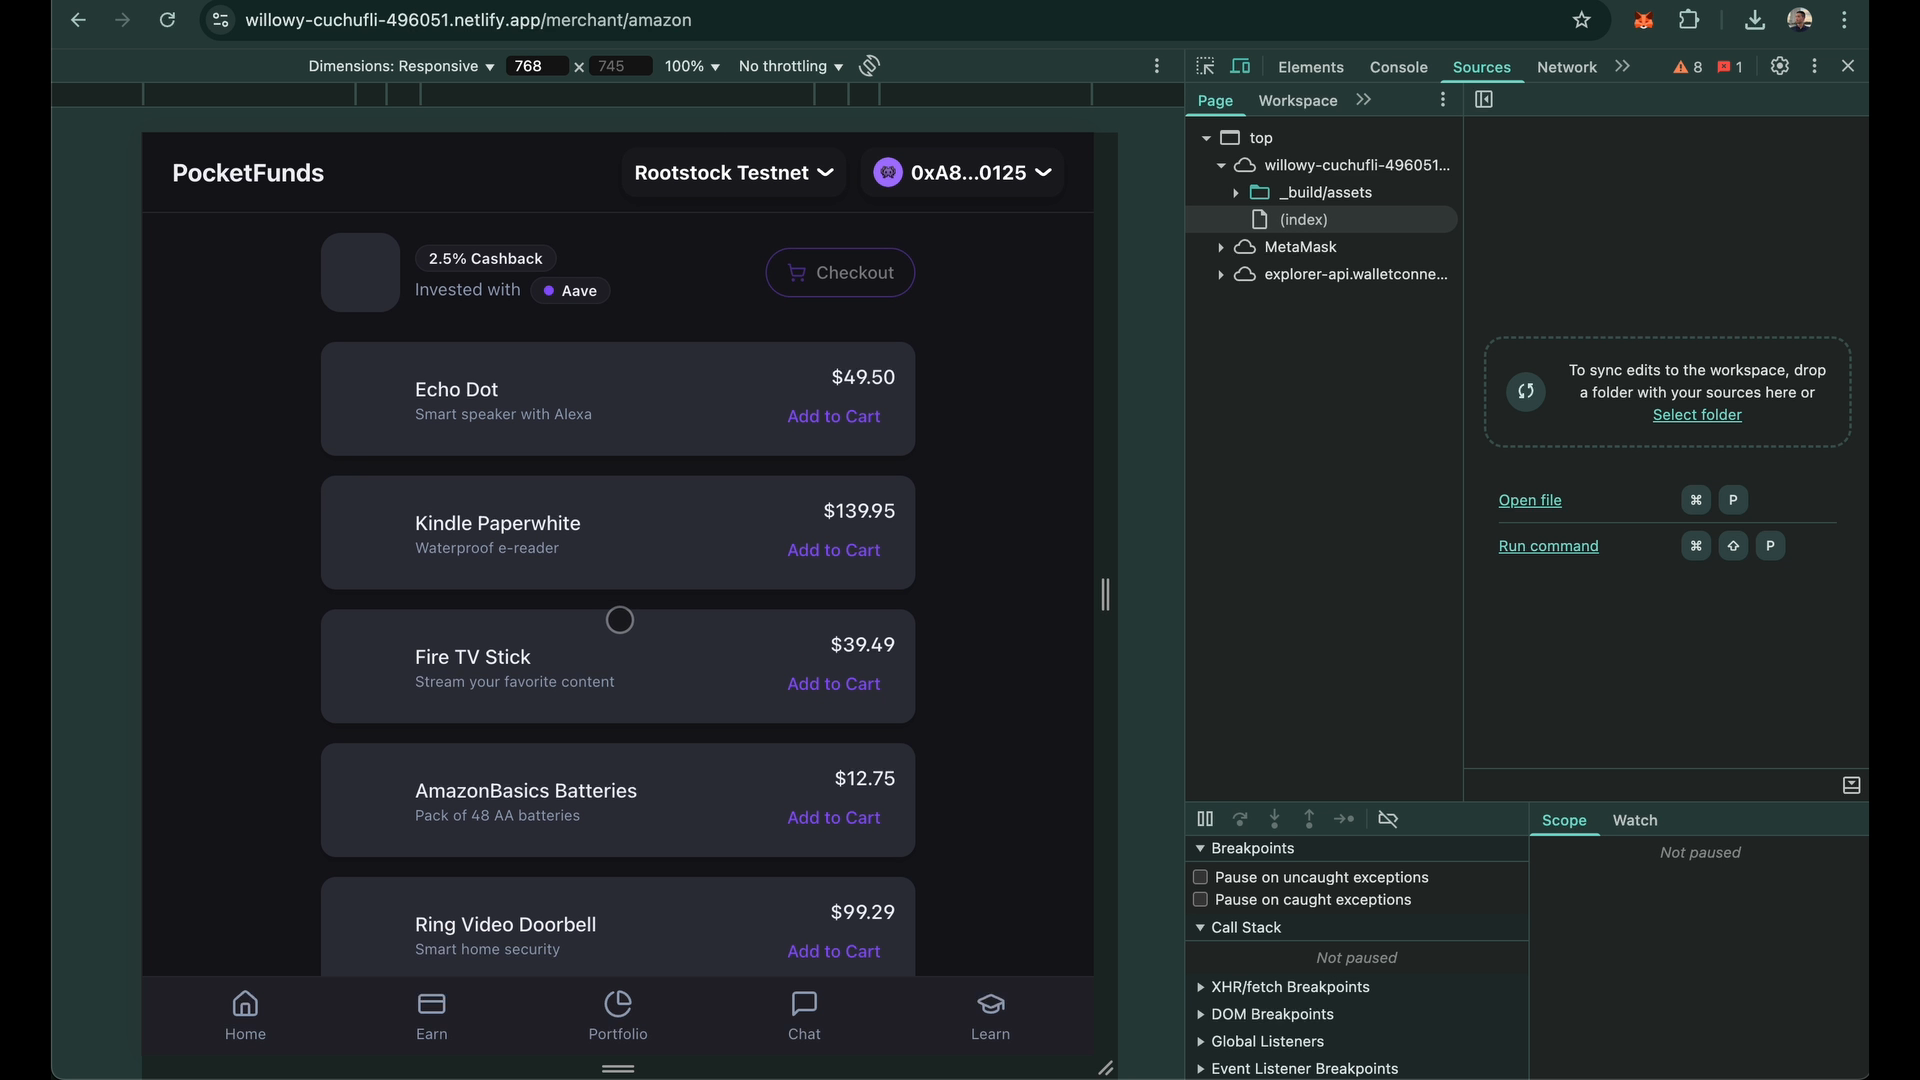Image resolution: width=1920 pixels, height=1080 pixels.
Task: Toggle the Sources navigator sidebar
Action: 1484,100
